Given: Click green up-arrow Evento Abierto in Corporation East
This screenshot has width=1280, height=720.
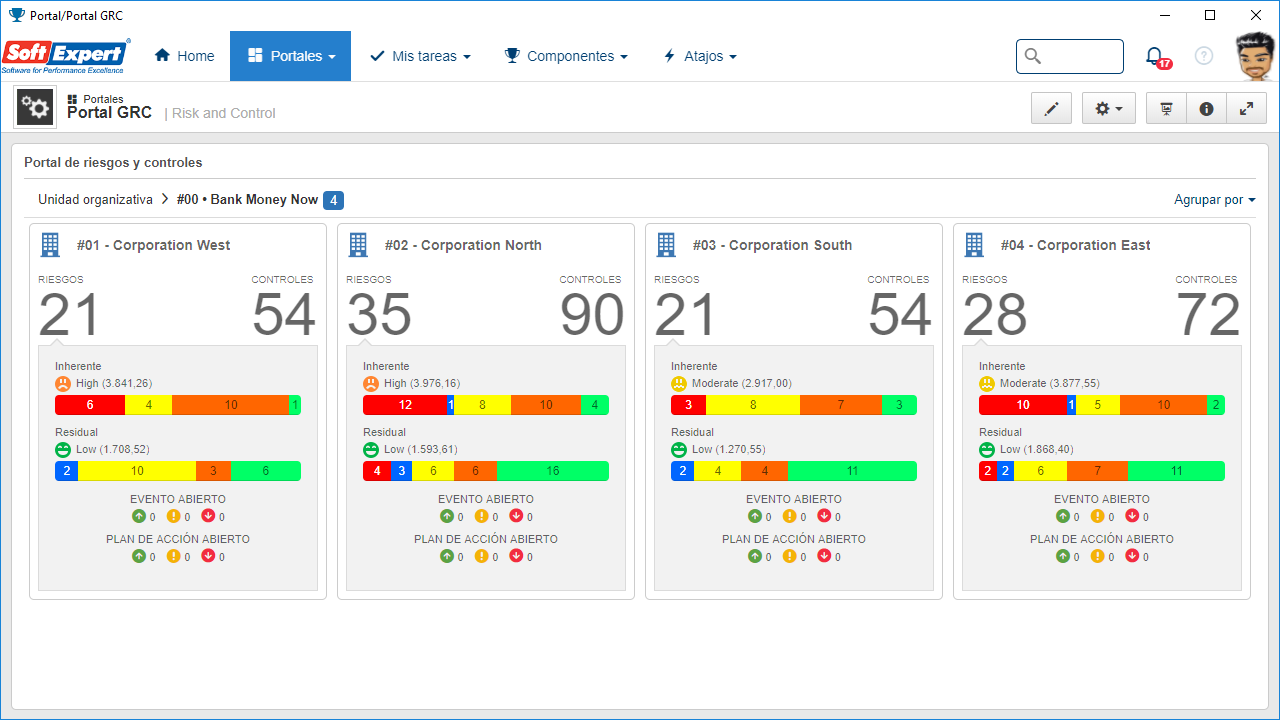Looking at the screenshot, I should click(1063, 516).
